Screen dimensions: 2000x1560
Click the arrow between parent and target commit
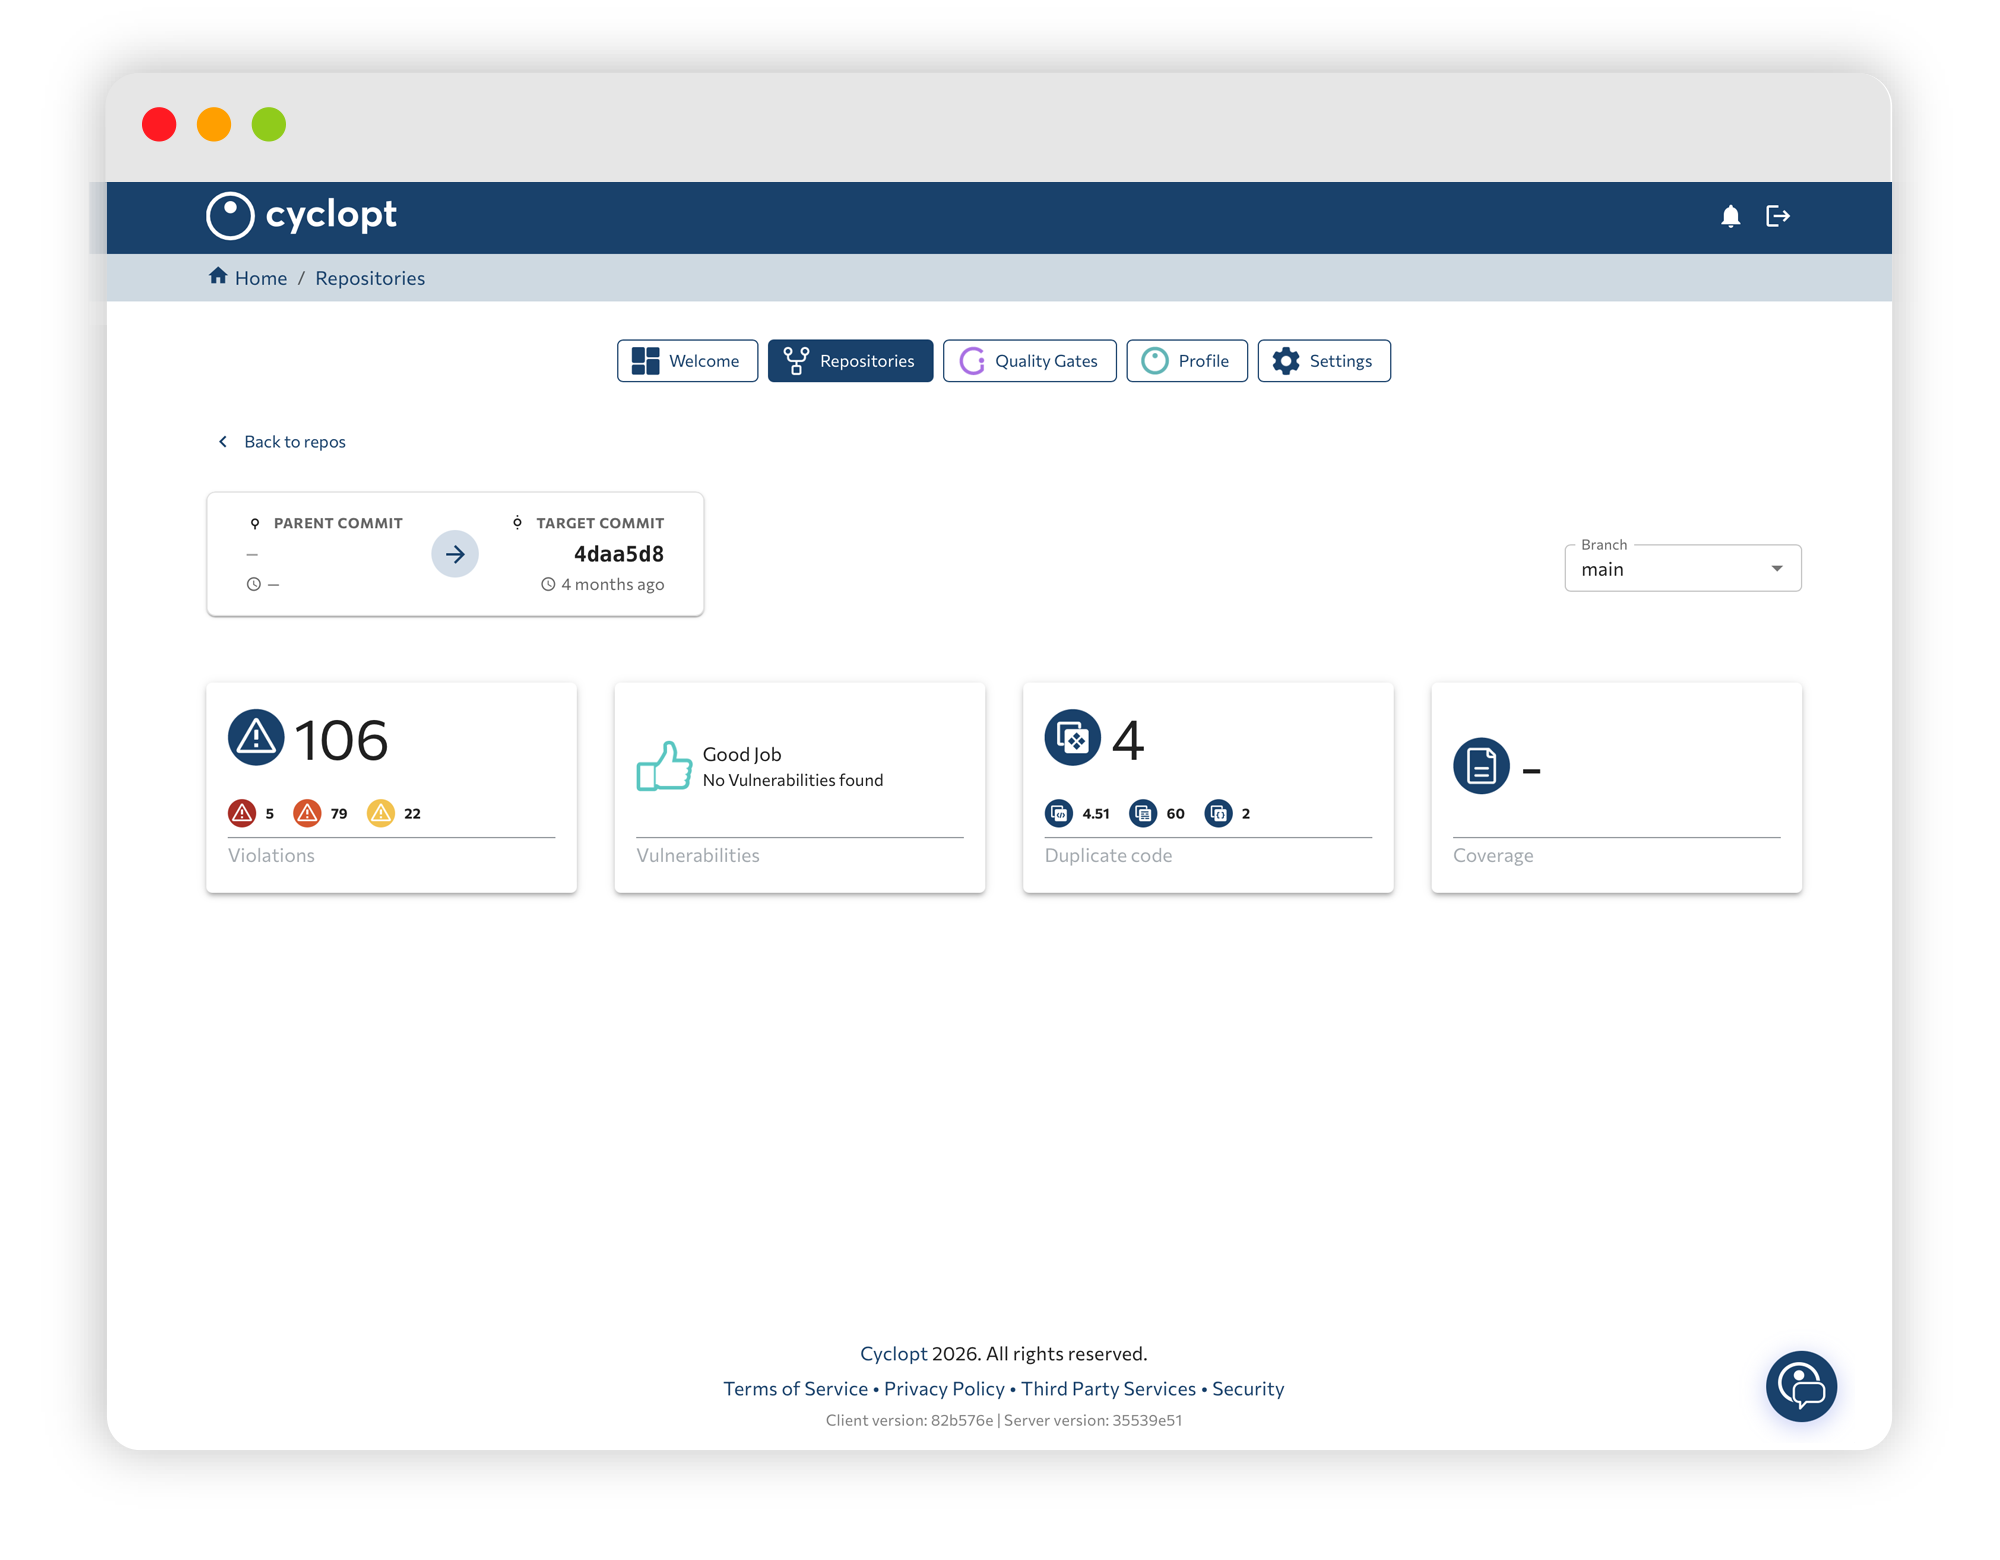click(455, 554)
